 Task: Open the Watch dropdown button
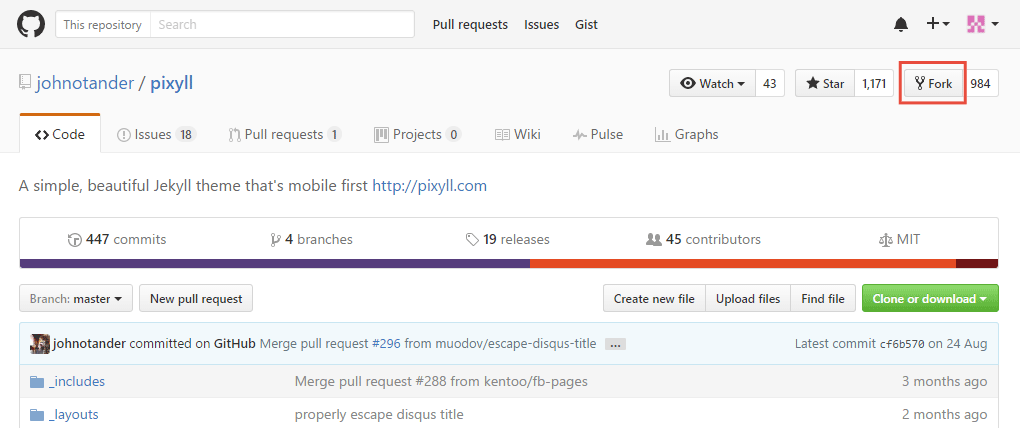point(712,83)
